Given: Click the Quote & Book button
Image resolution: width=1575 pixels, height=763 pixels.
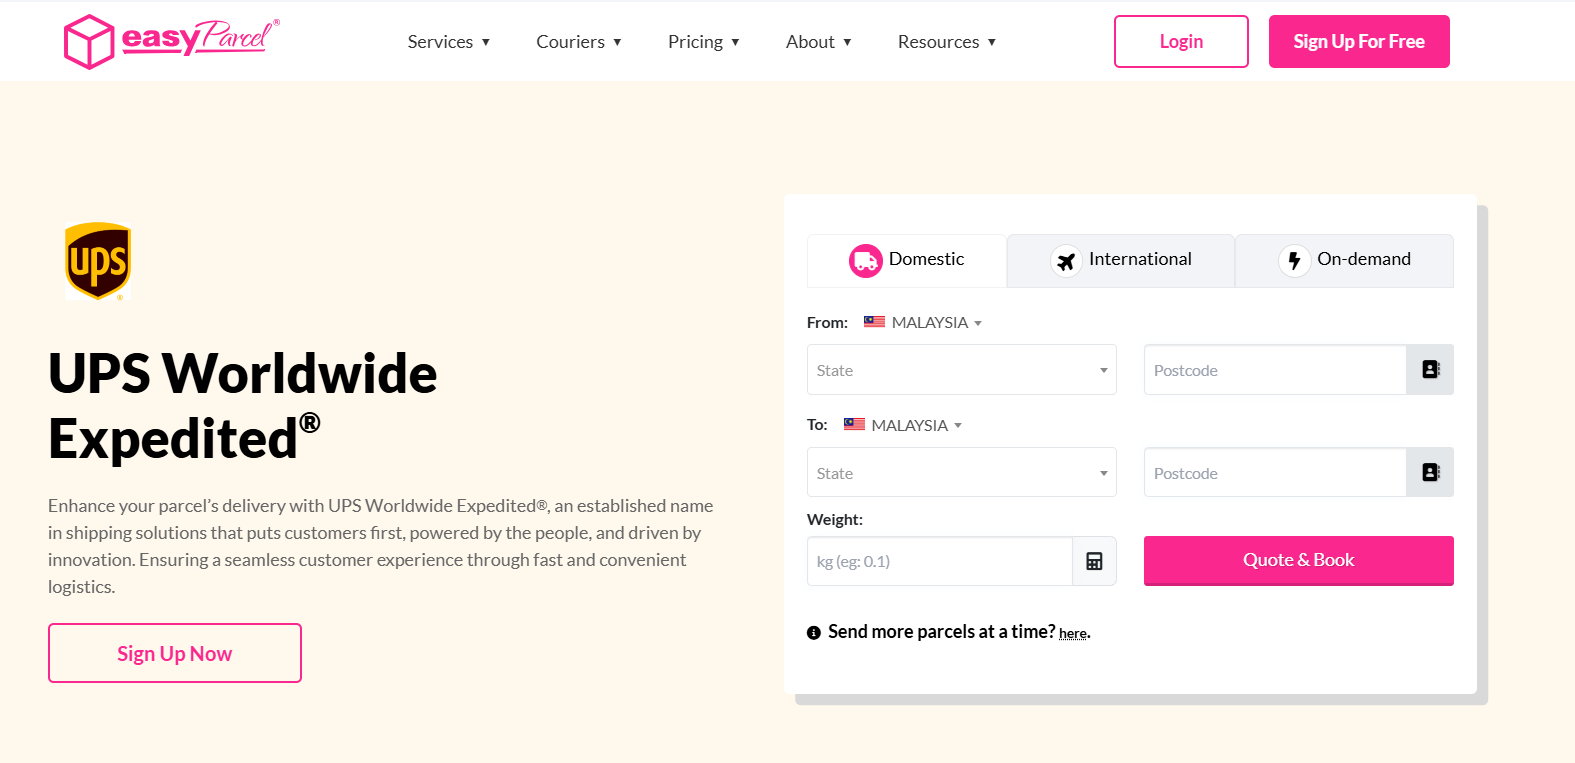Looking at the screenshot, I should coord(1298,561).
